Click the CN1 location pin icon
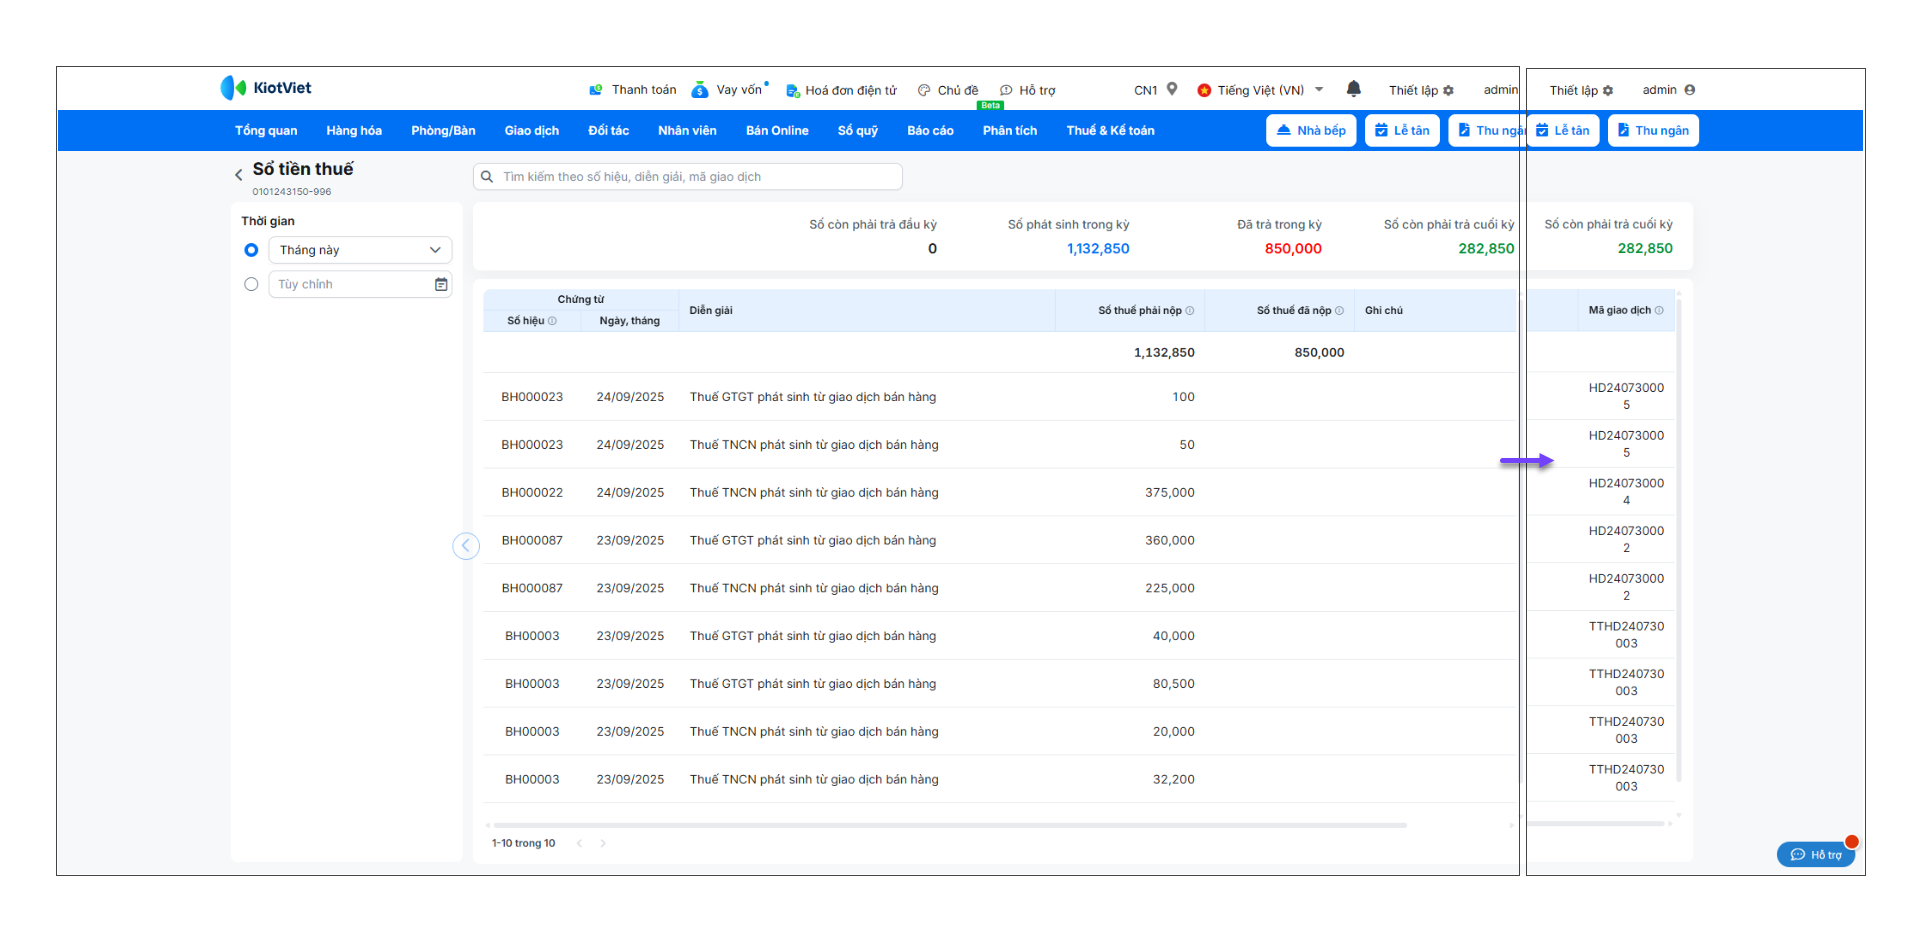The image size is (1920, 942). 1172,89
